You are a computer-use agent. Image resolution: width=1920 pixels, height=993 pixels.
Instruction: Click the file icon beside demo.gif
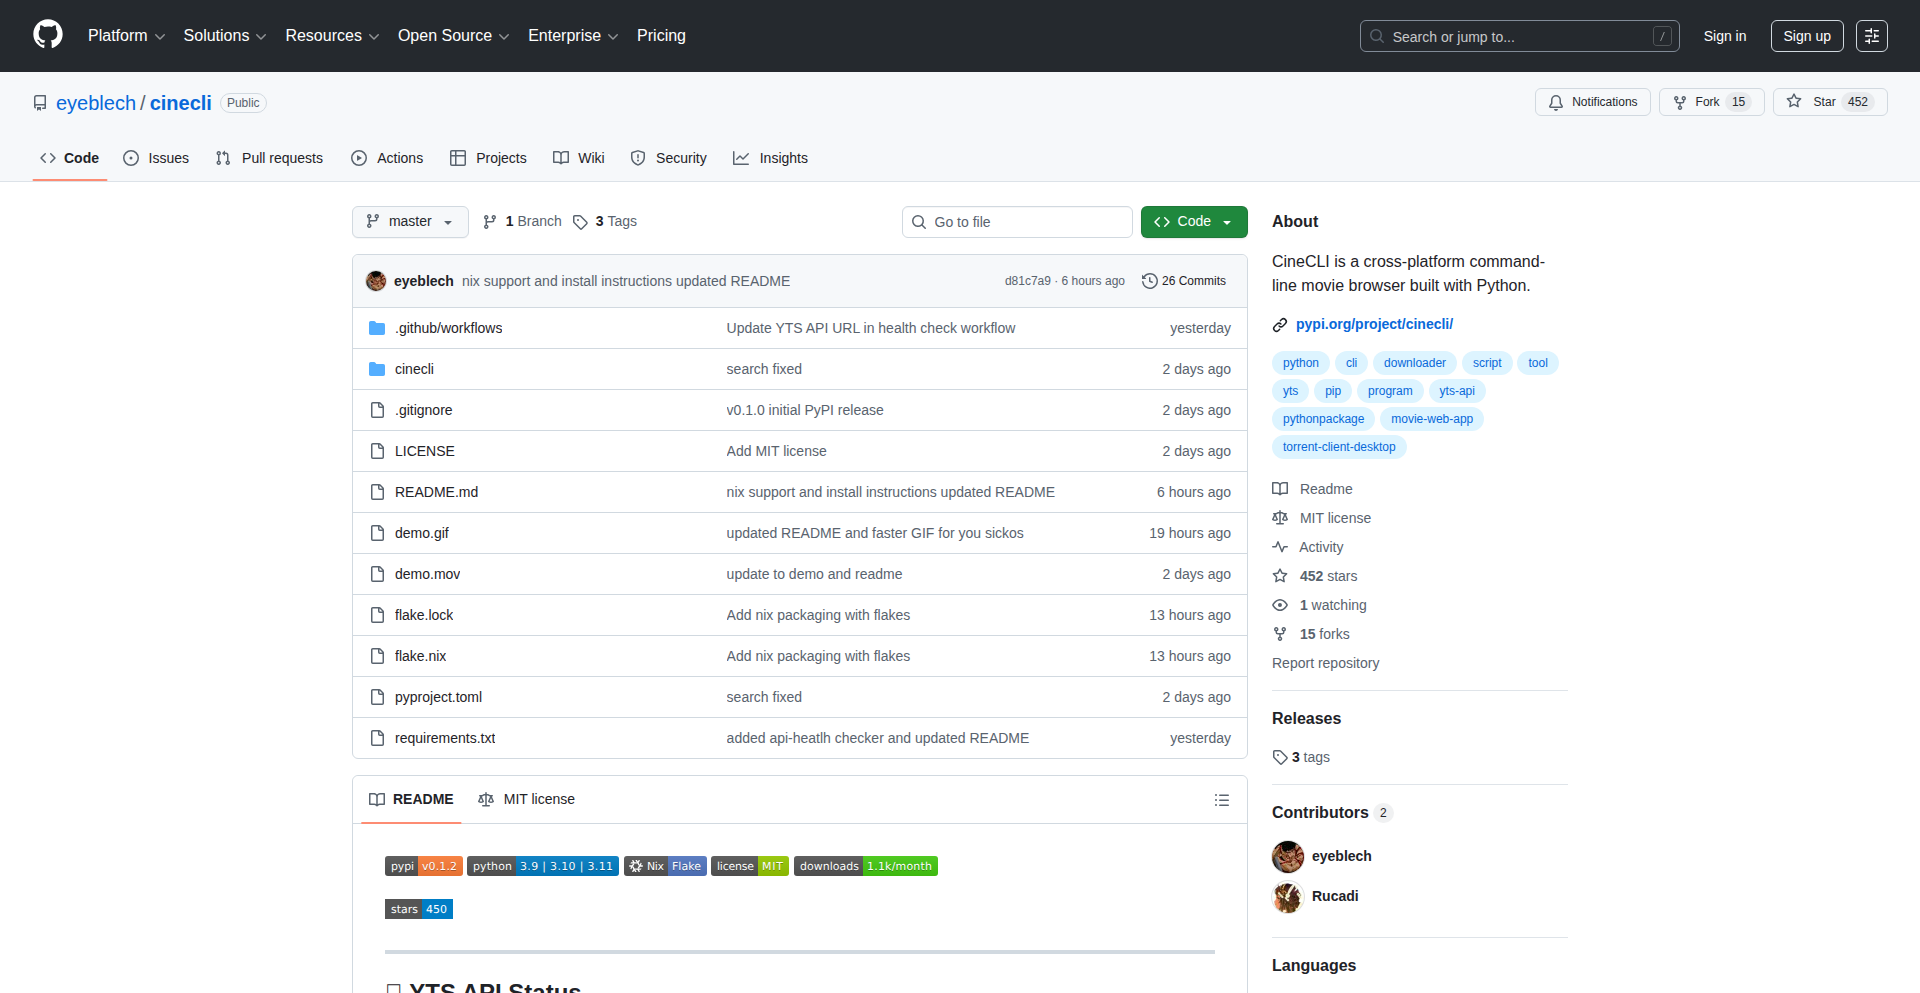[x=377, y=533]
